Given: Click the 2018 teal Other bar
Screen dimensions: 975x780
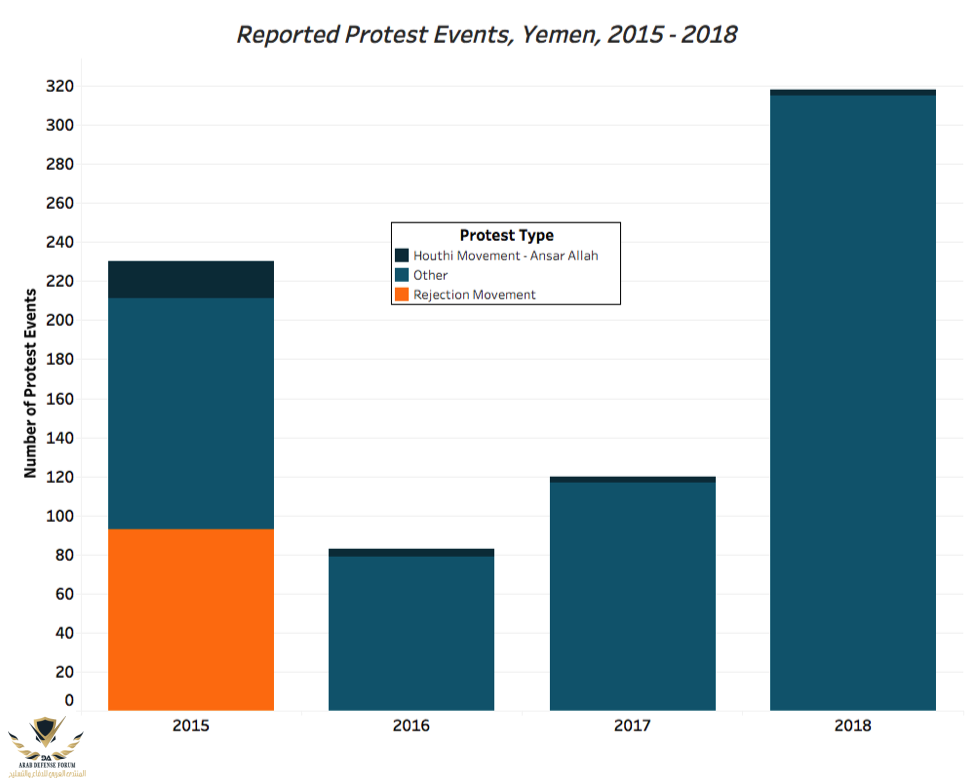Looking at the screenshot, I should click(x=852, y=402).
